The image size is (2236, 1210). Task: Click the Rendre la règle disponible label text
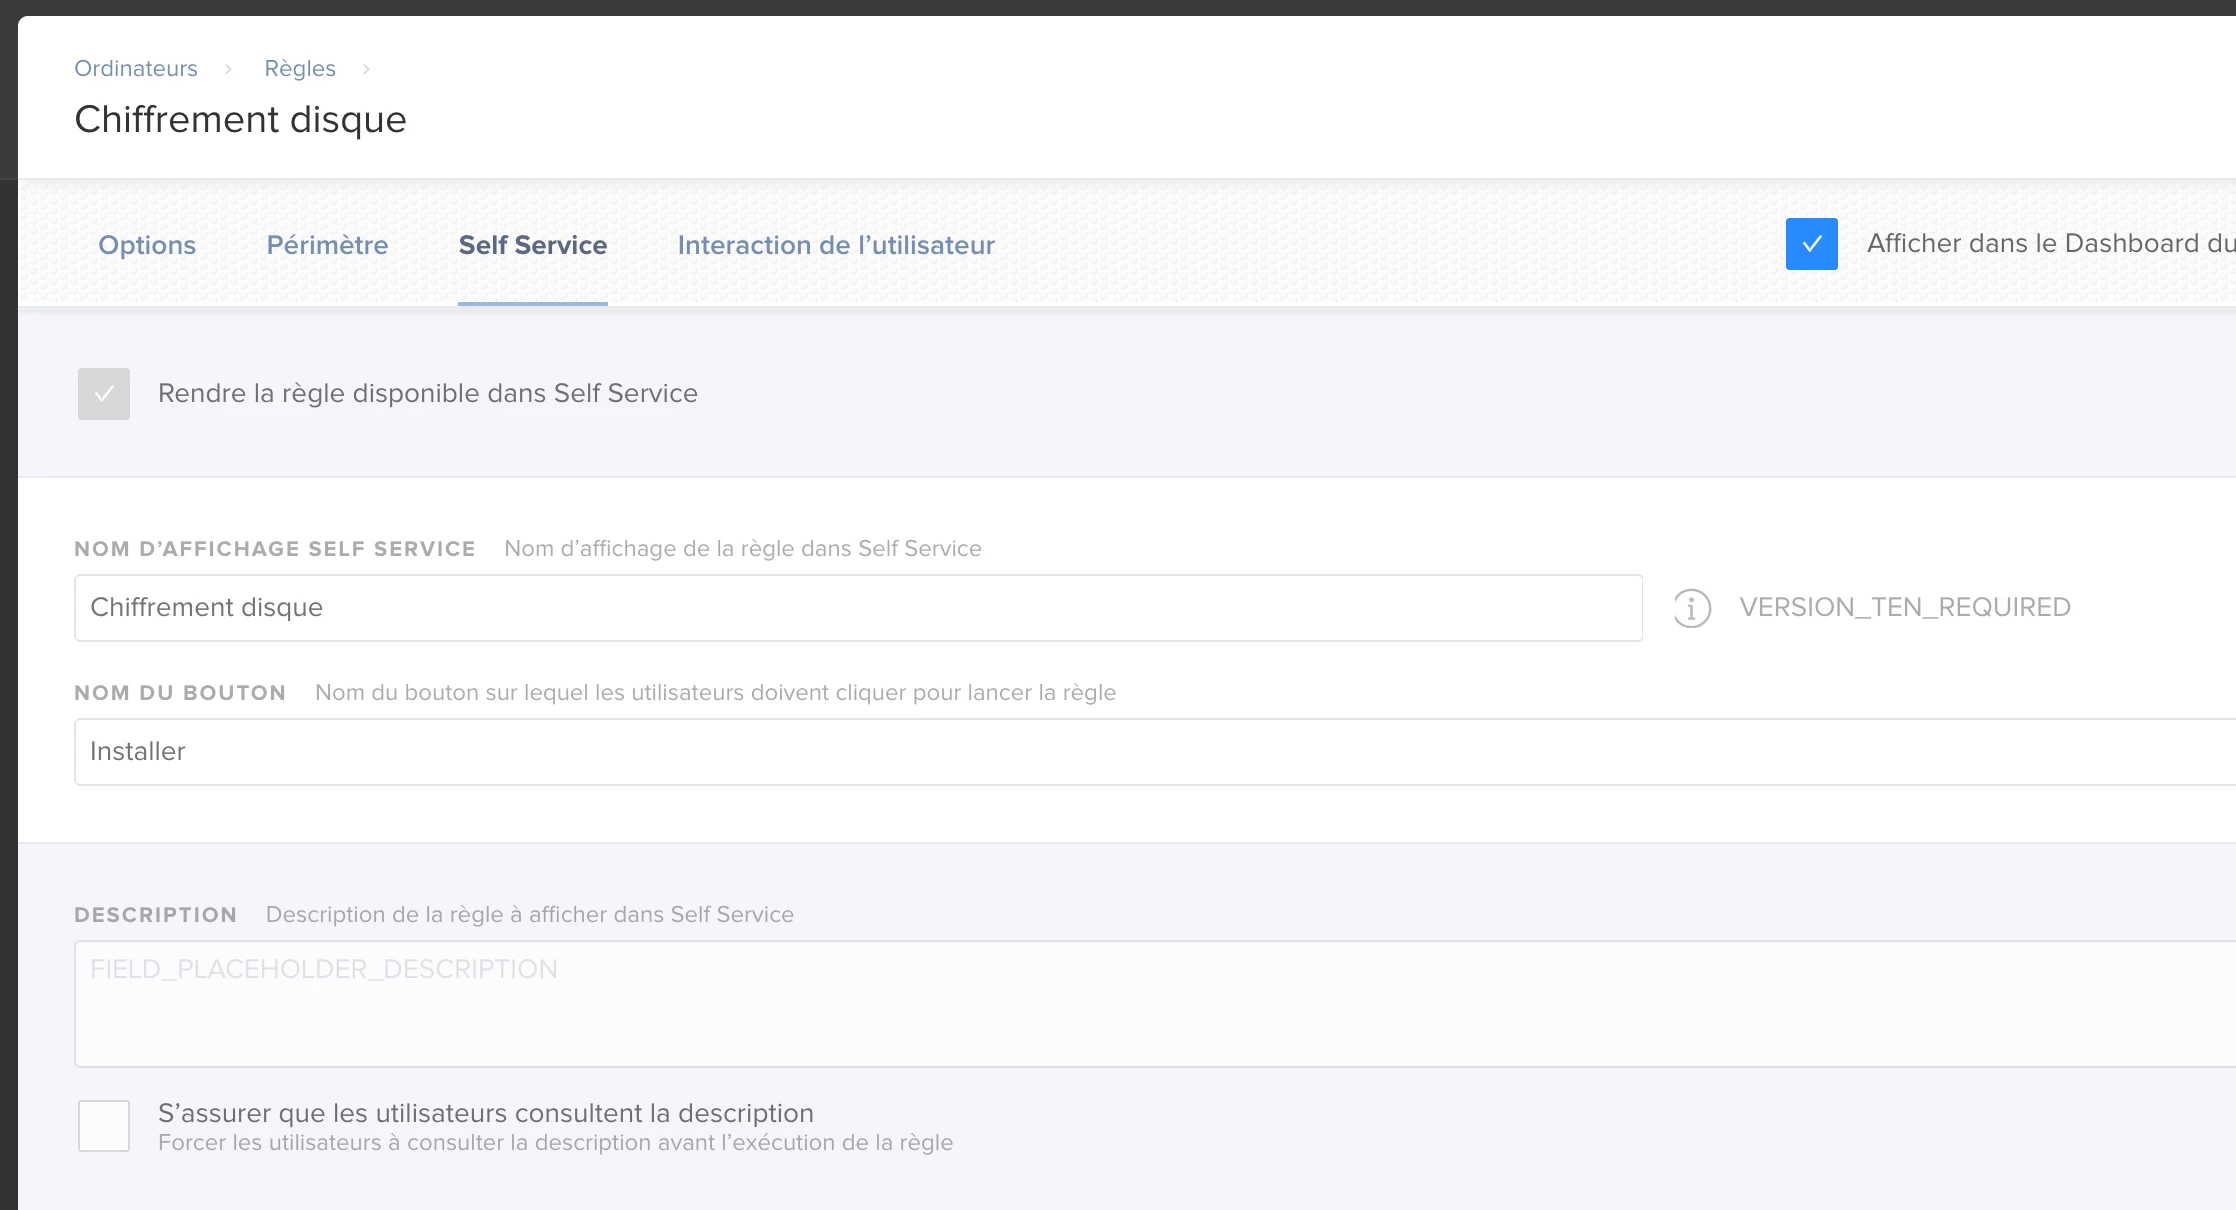coord(427,394)
